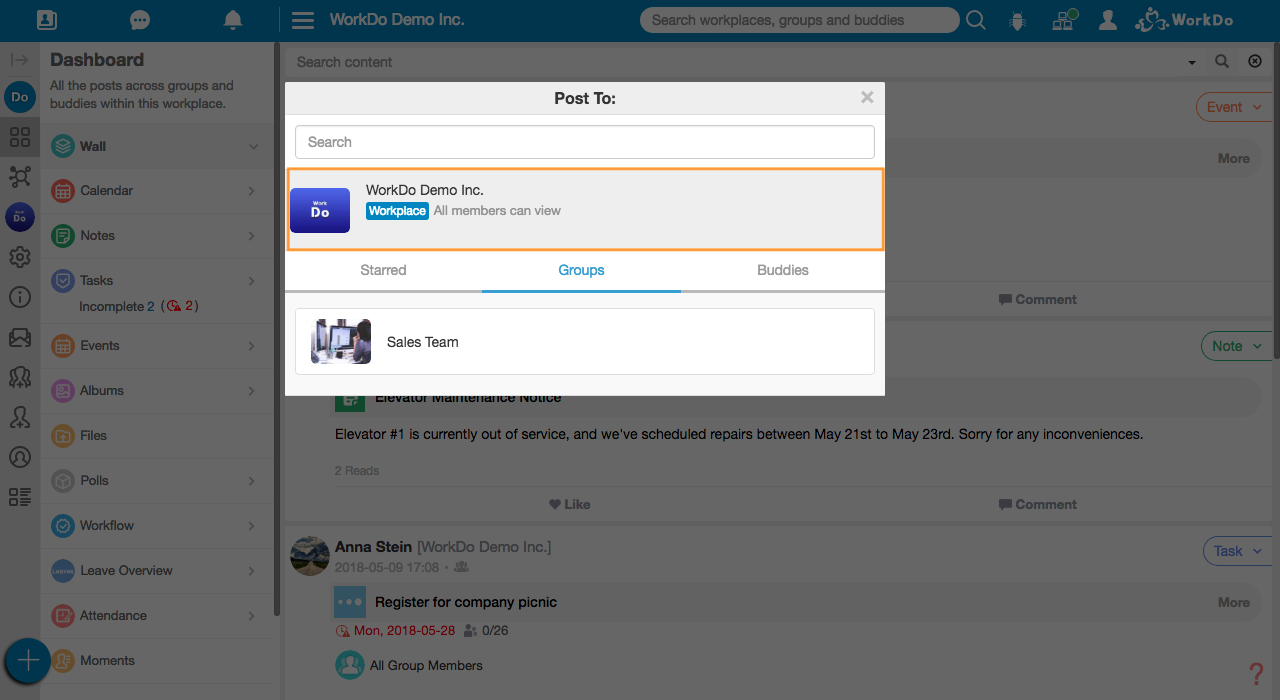Click Like on the elevator notice post
Viewport: 1280px width, 700px height.
(570, 505)
